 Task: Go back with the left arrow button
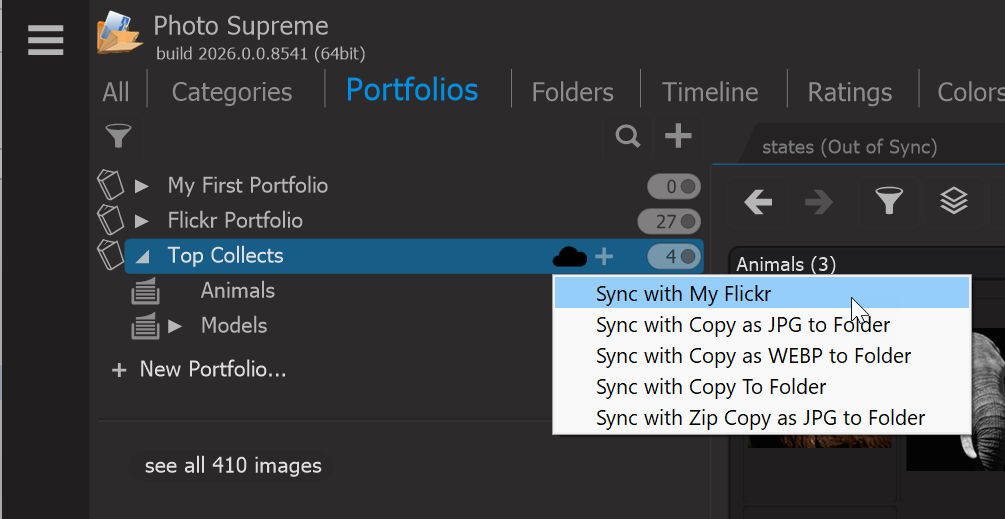tap(758, 202)
